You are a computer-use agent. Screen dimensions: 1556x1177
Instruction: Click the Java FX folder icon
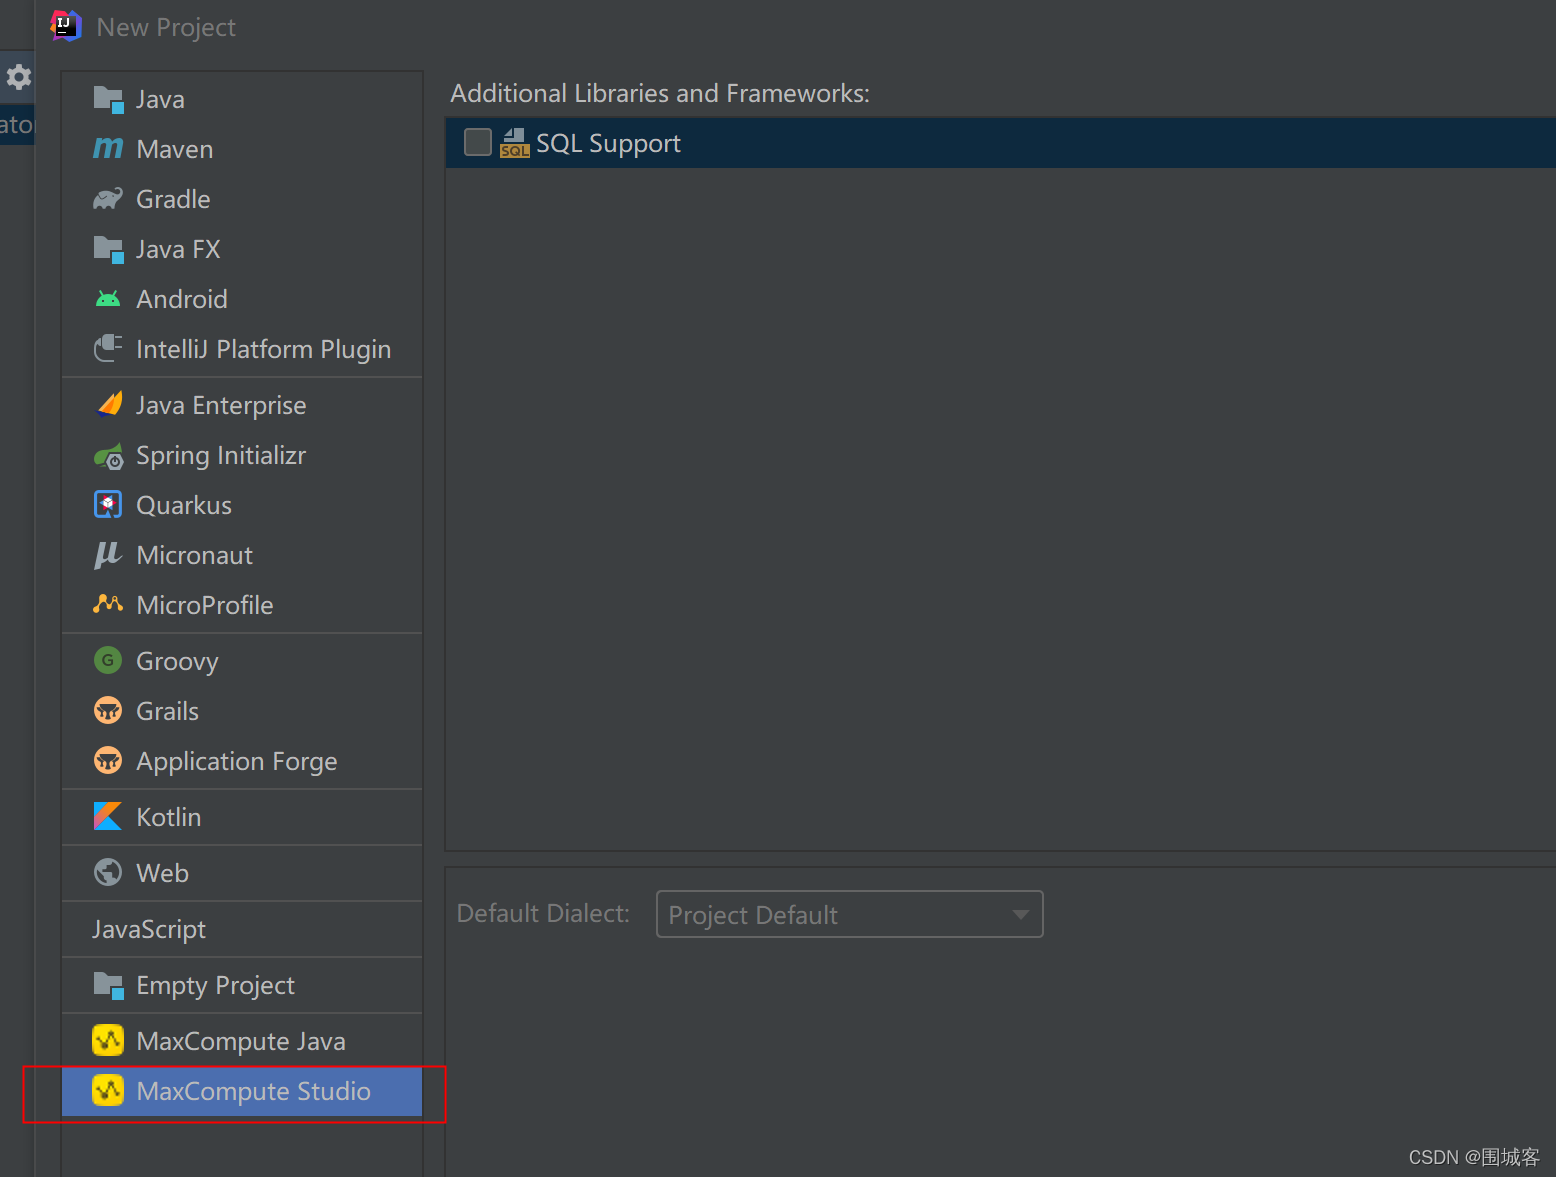pos(108,249)
